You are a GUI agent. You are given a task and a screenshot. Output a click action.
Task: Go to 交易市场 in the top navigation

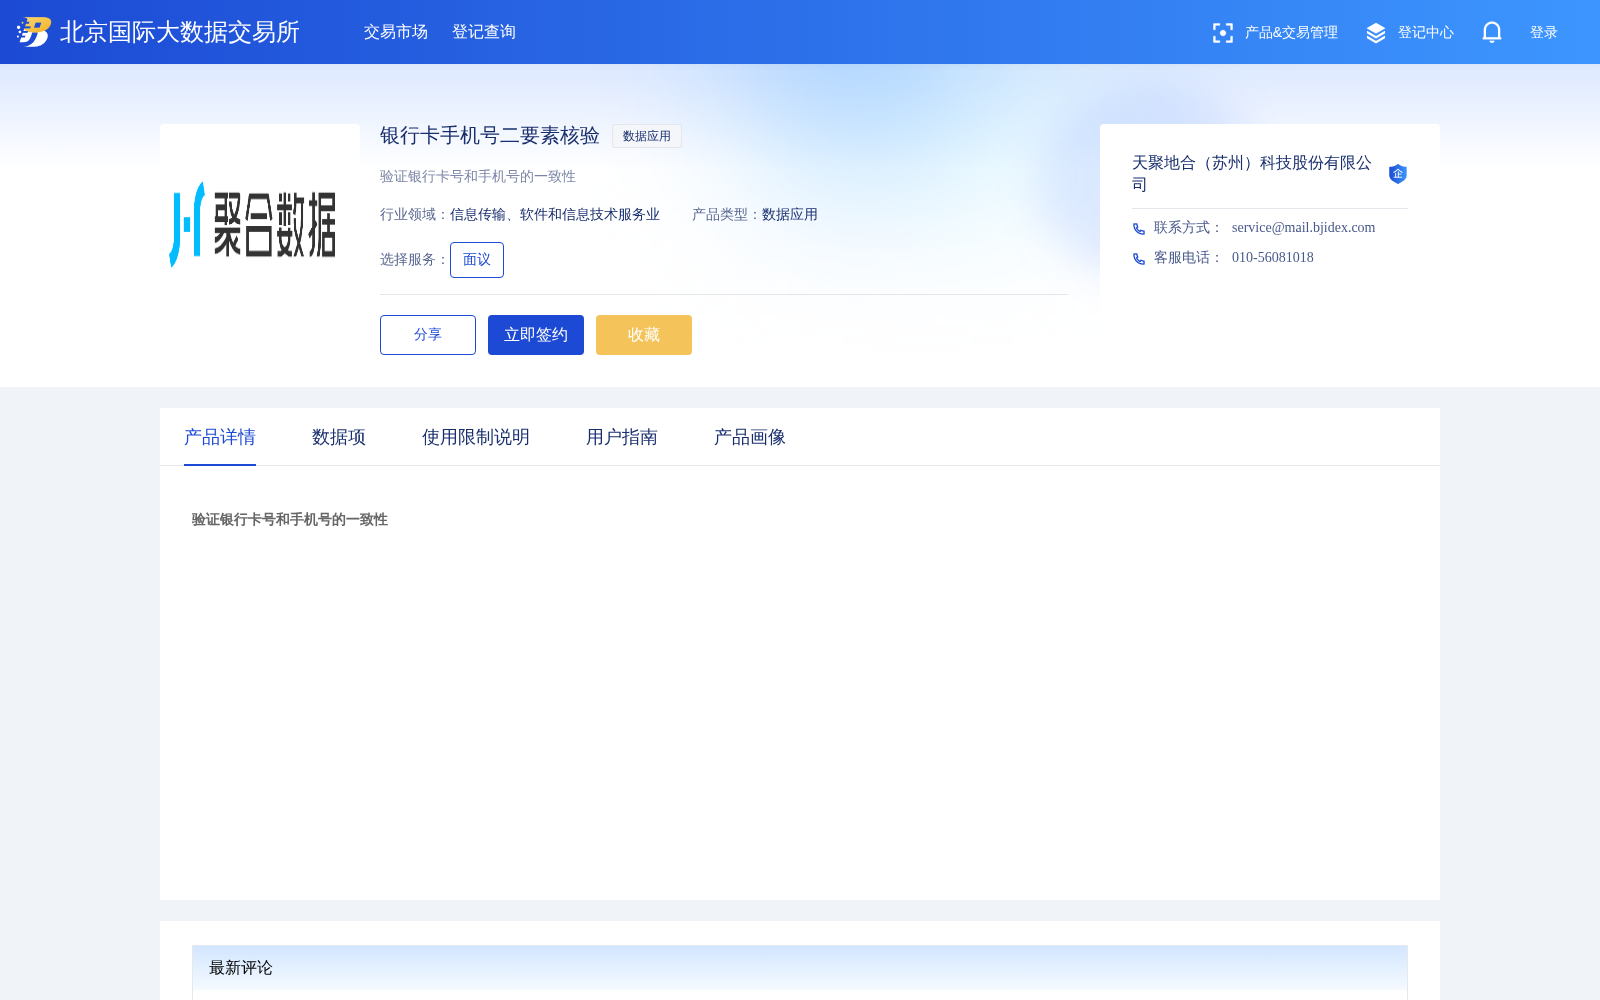(x=396, y=32)
